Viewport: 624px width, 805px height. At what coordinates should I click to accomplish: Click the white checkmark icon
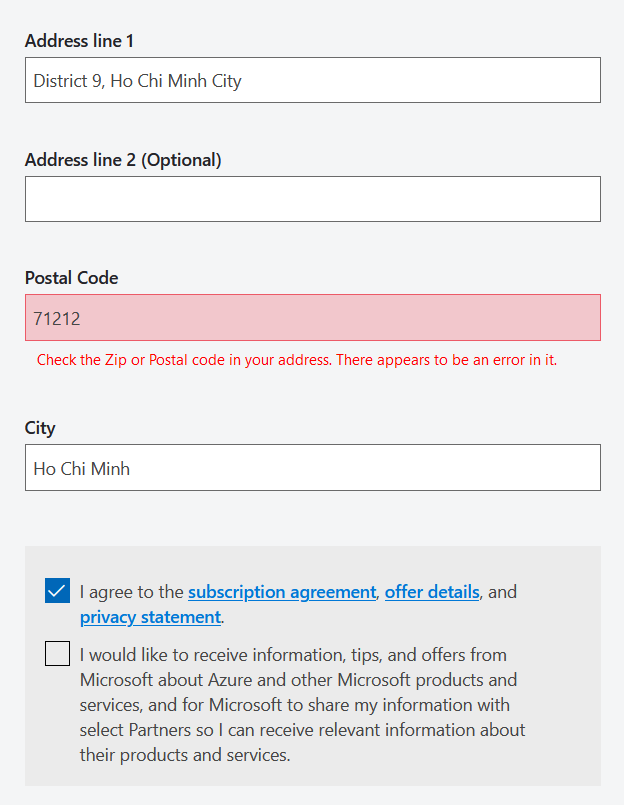pyautogui.click(x=57, y=591)
